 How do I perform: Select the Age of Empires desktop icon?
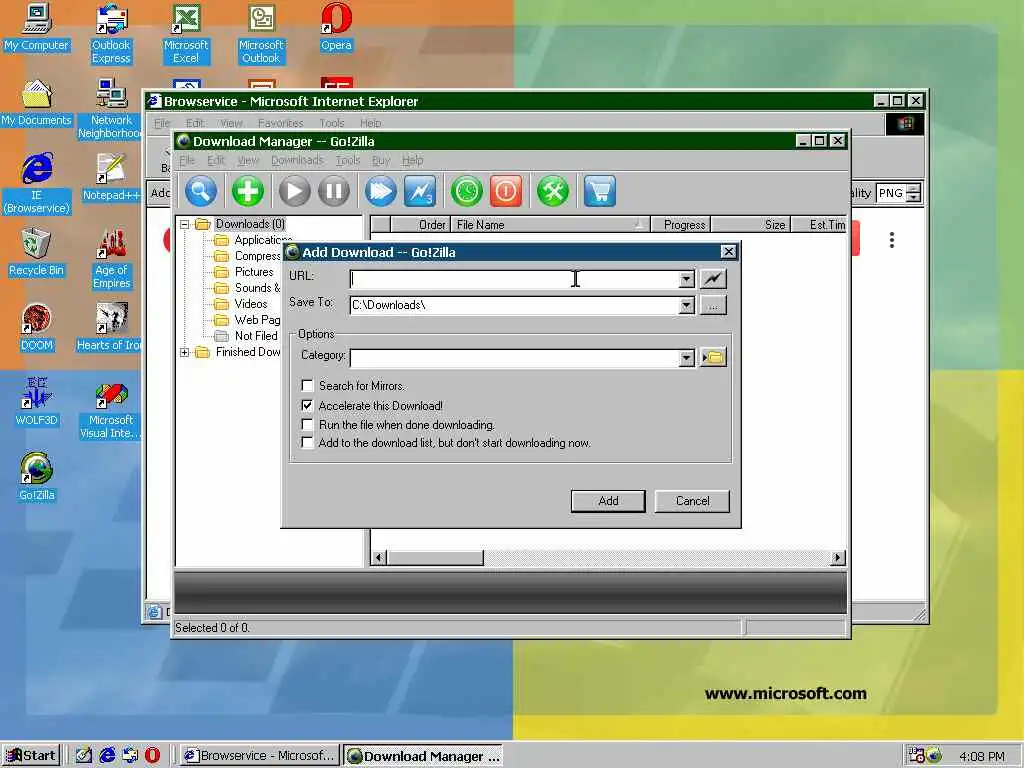click(x=112, y=259)
